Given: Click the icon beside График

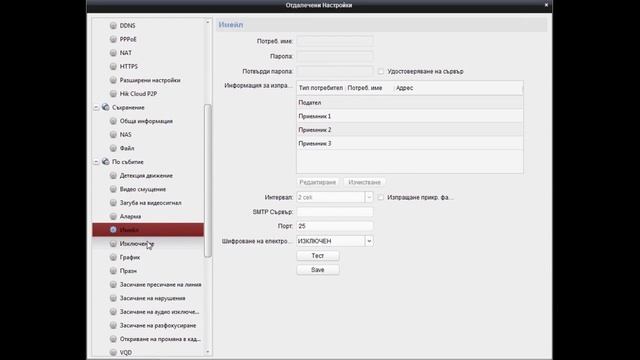Looking at the screenshot, I should point(113,257).
